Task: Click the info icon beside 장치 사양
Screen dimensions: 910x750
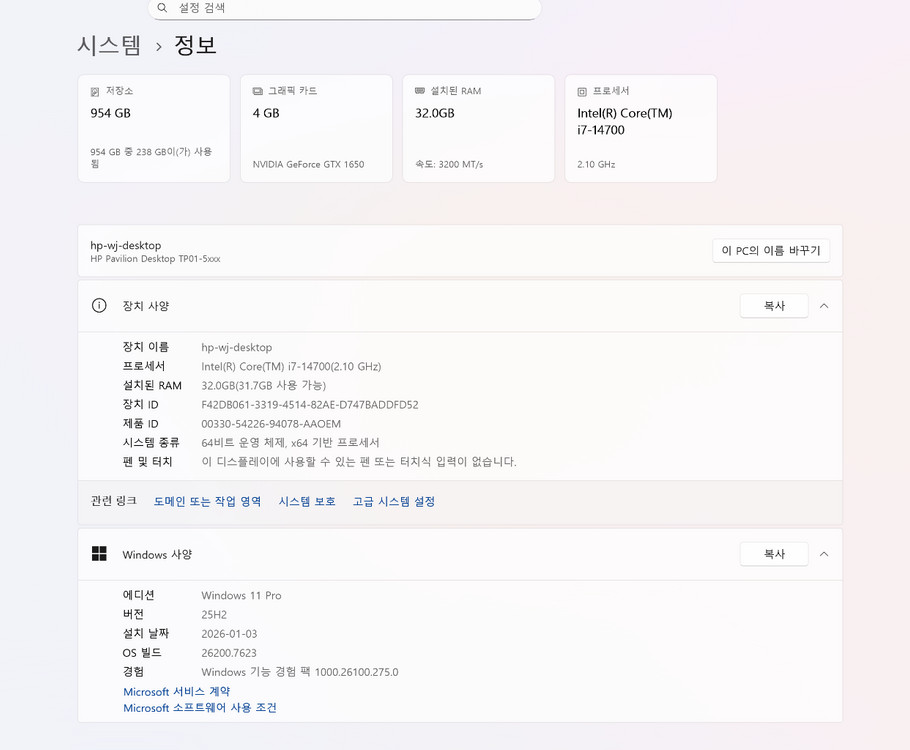Action: click(98, 306)
